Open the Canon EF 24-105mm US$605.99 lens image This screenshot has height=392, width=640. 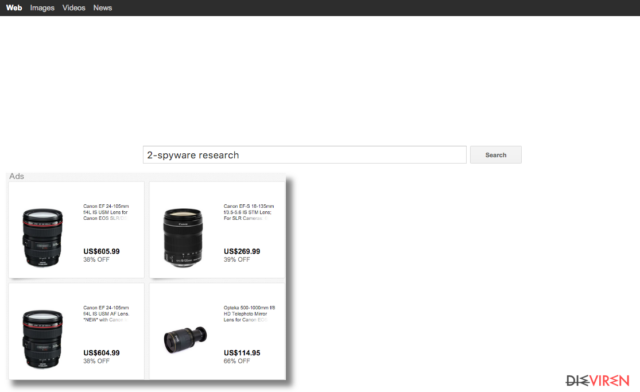click(43, 237)
